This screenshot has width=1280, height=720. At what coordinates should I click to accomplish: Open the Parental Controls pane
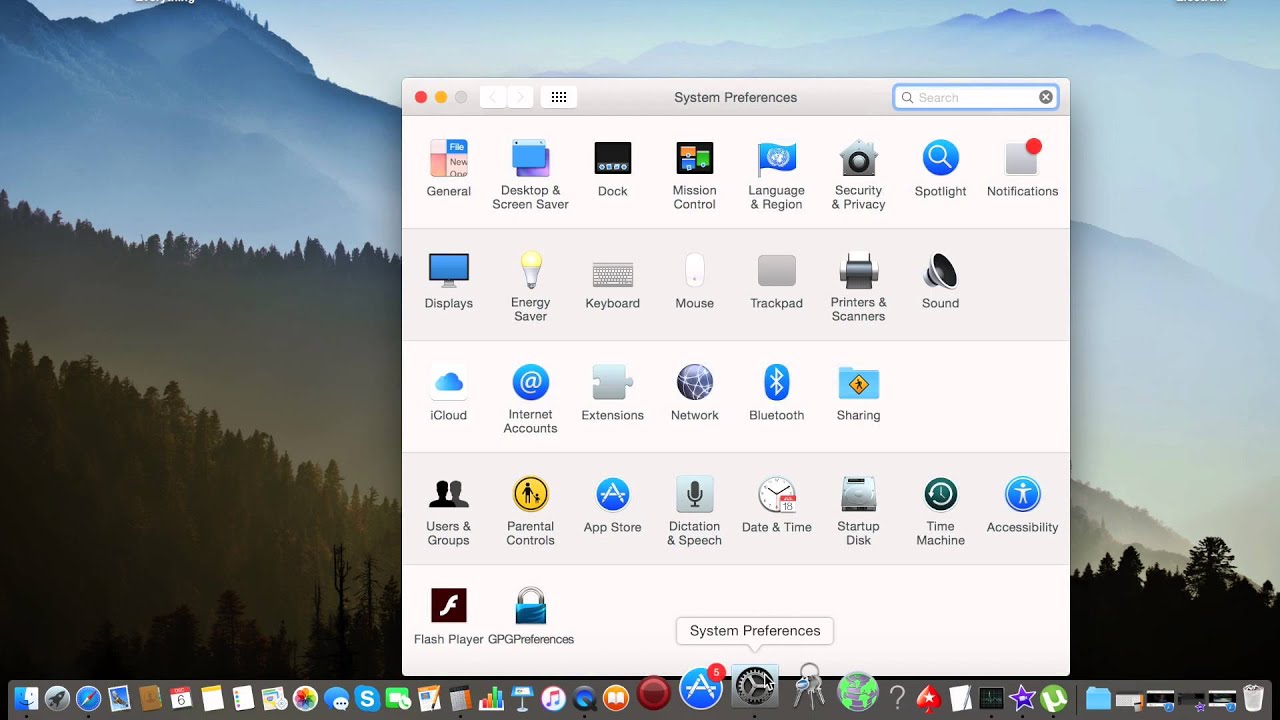coord(530,511)
